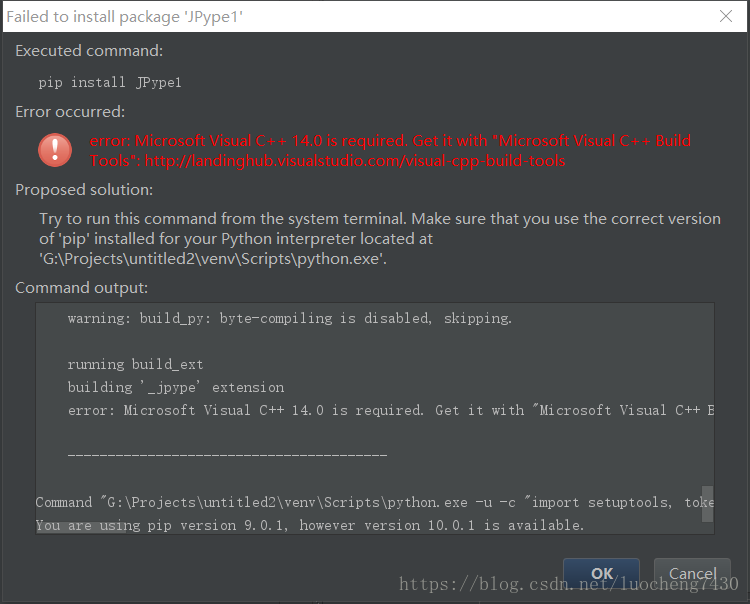
Task: Click the python.exe interpreter path text
Action: 213,259
